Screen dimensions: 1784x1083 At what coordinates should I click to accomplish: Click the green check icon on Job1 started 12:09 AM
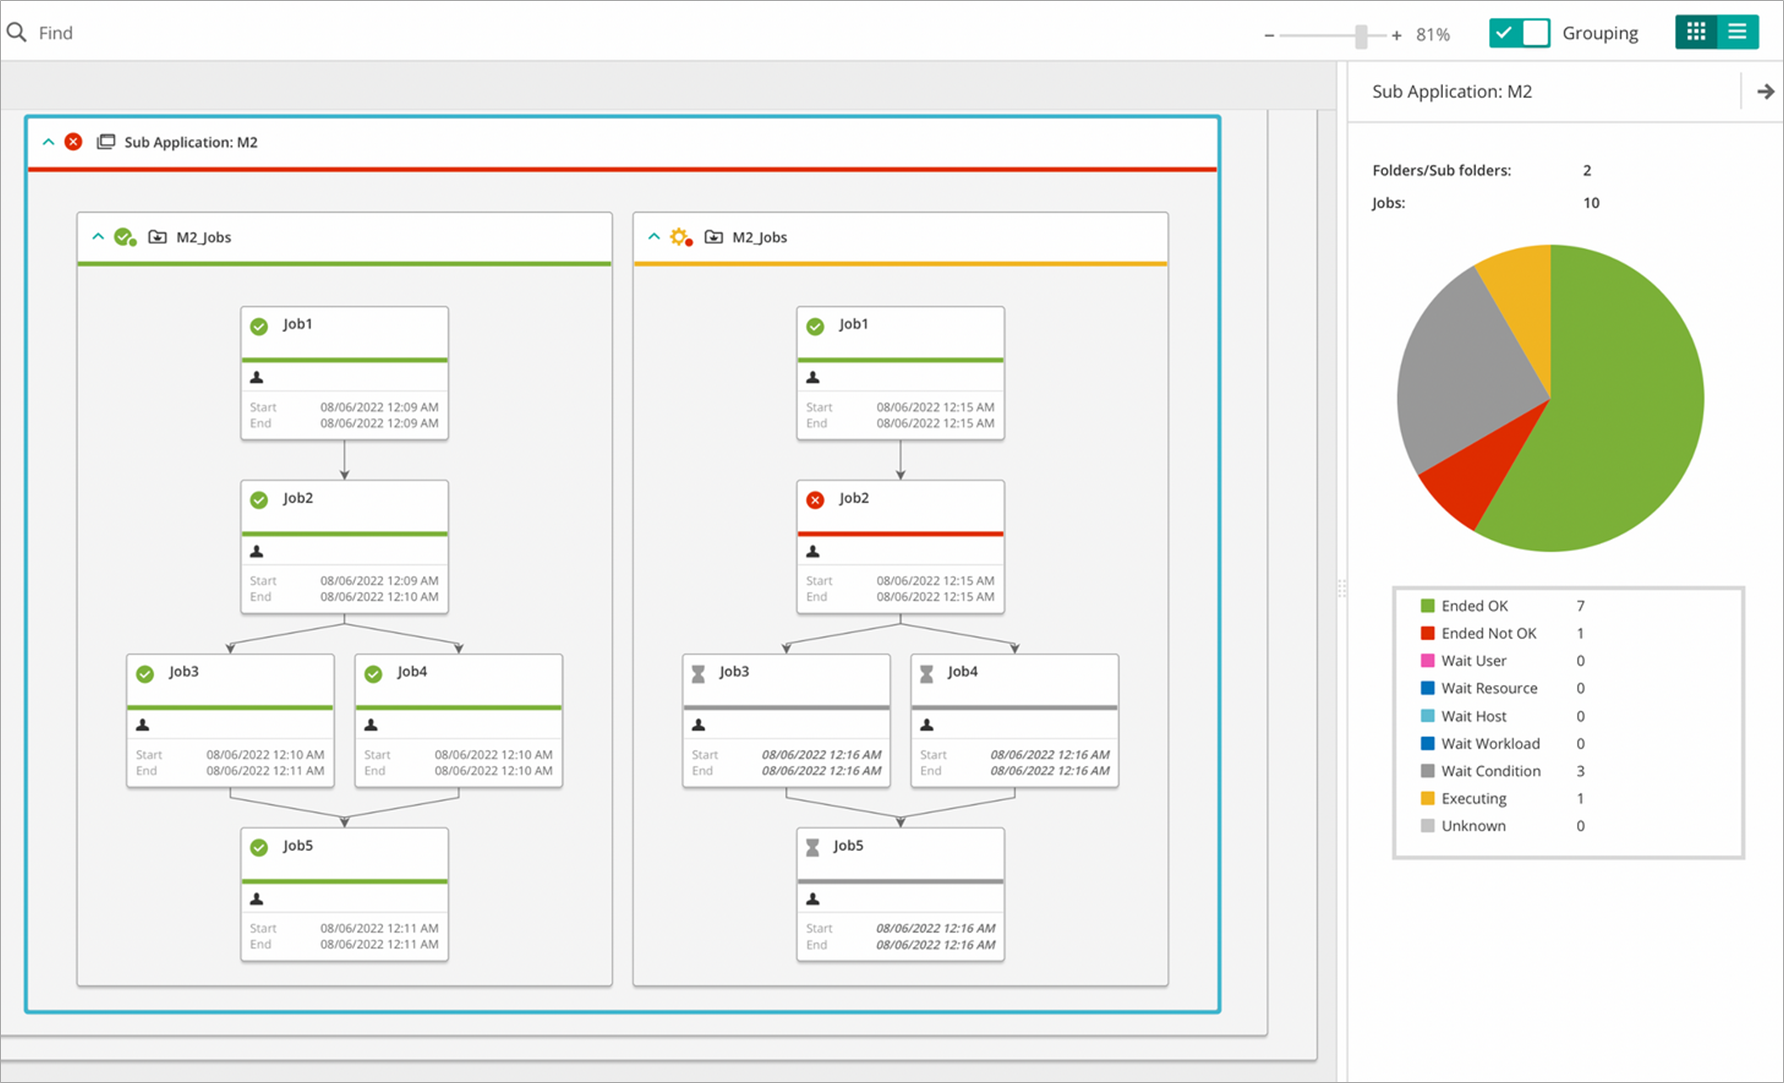click(259, 326)
